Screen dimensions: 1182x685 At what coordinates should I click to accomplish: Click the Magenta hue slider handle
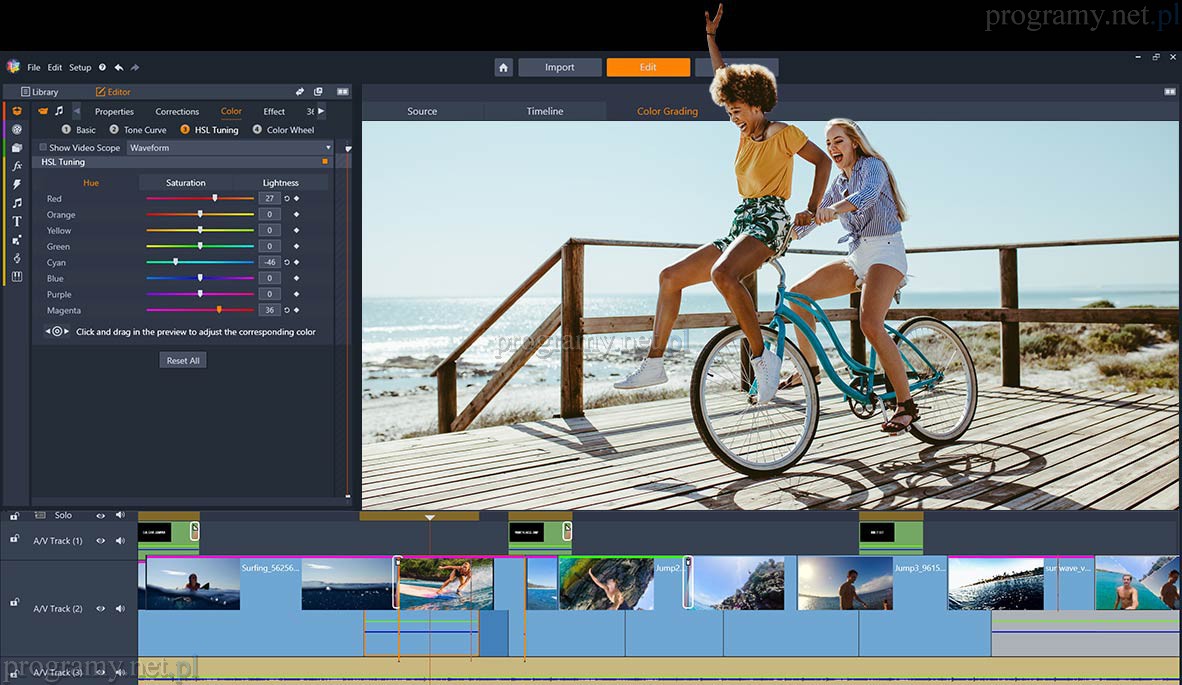219,310
